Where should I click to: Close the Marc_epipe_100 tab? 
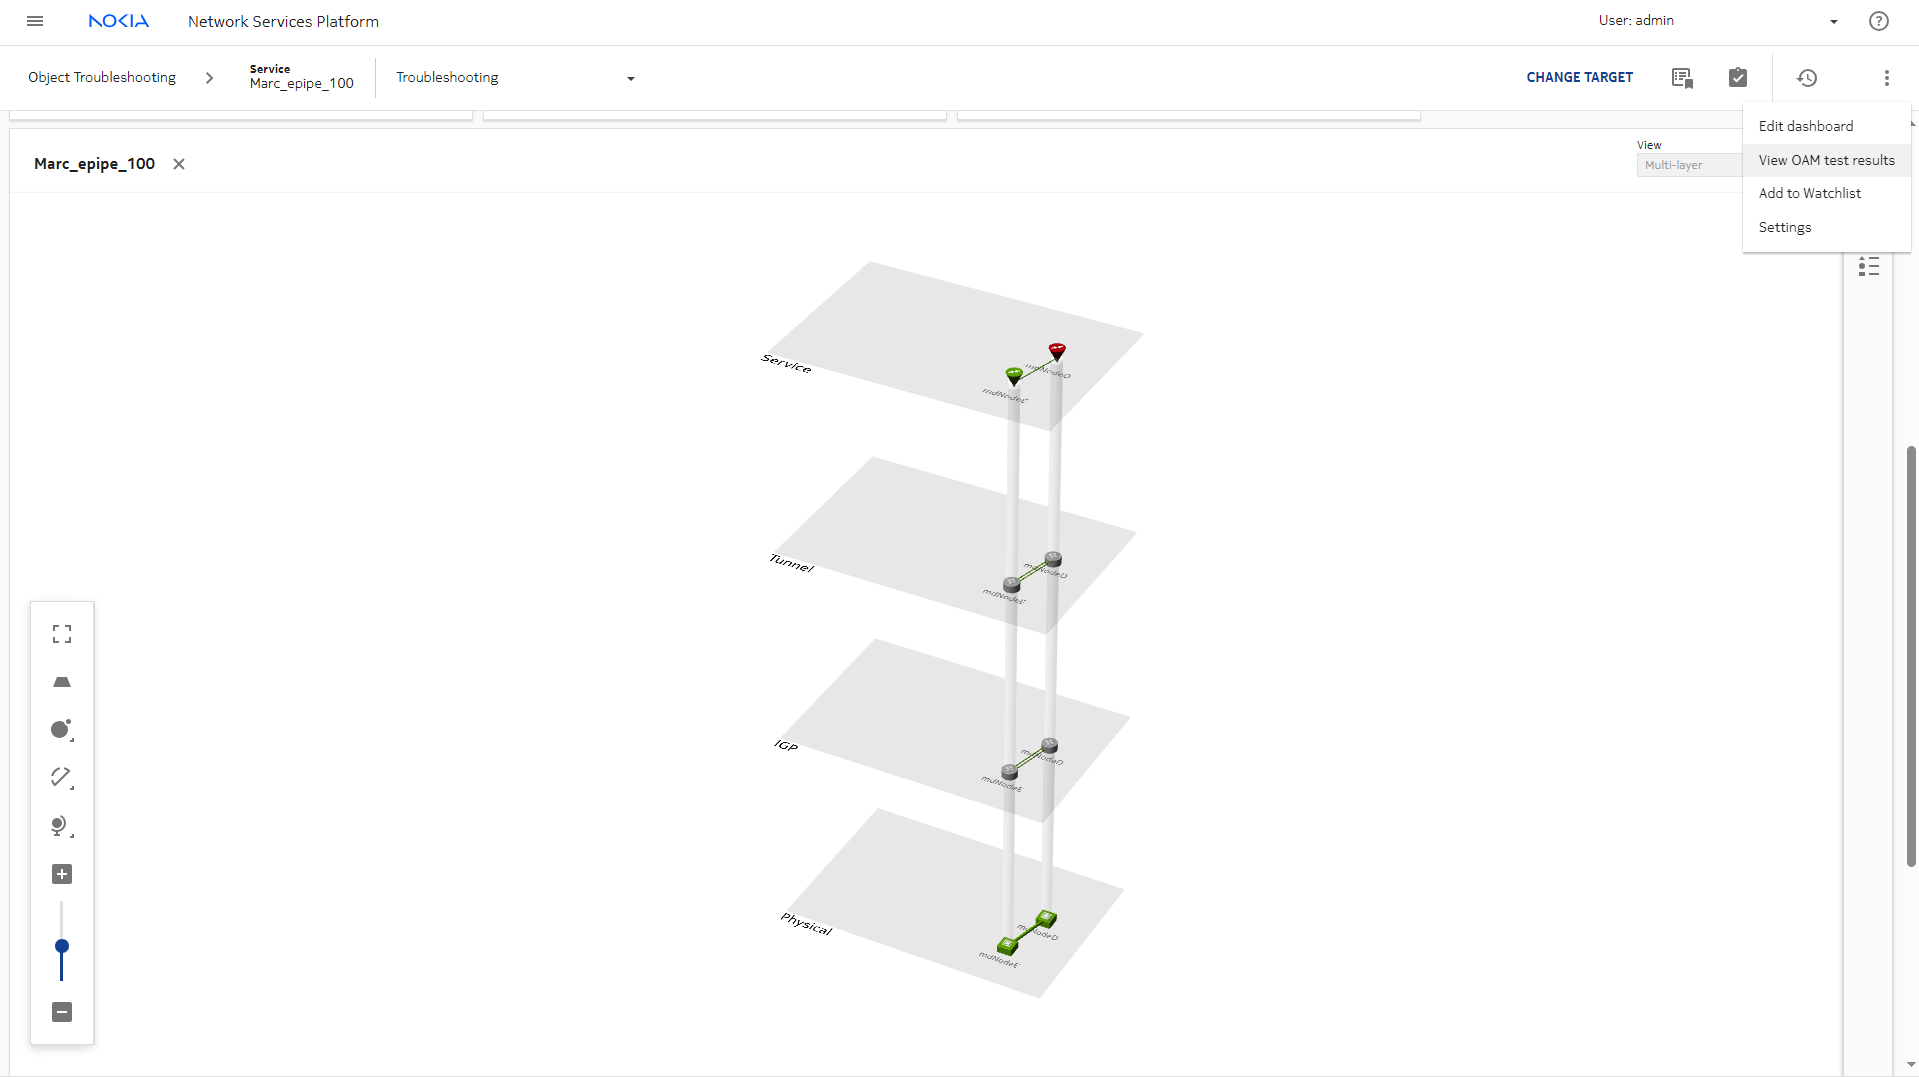click(x=179, y=164)
